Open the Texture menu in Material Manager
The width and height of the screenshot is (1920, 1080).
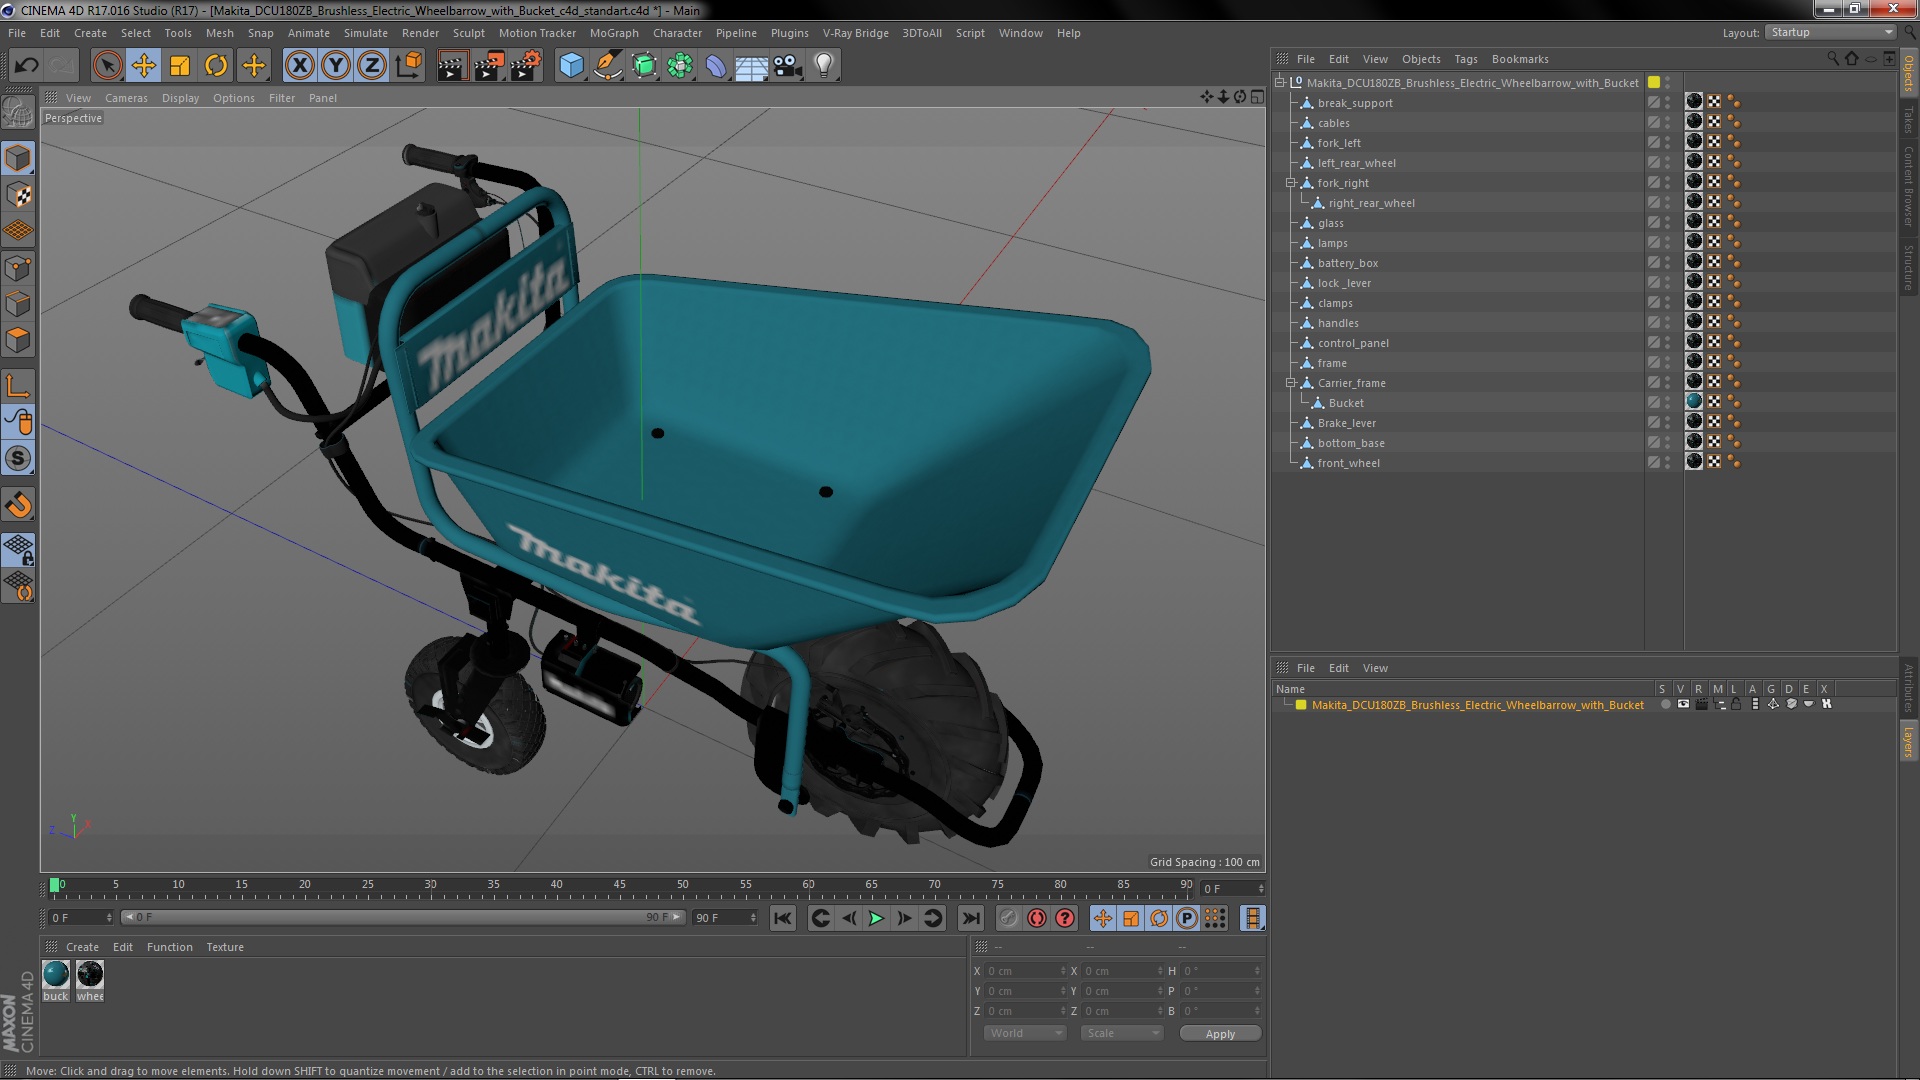pos(225,947)
